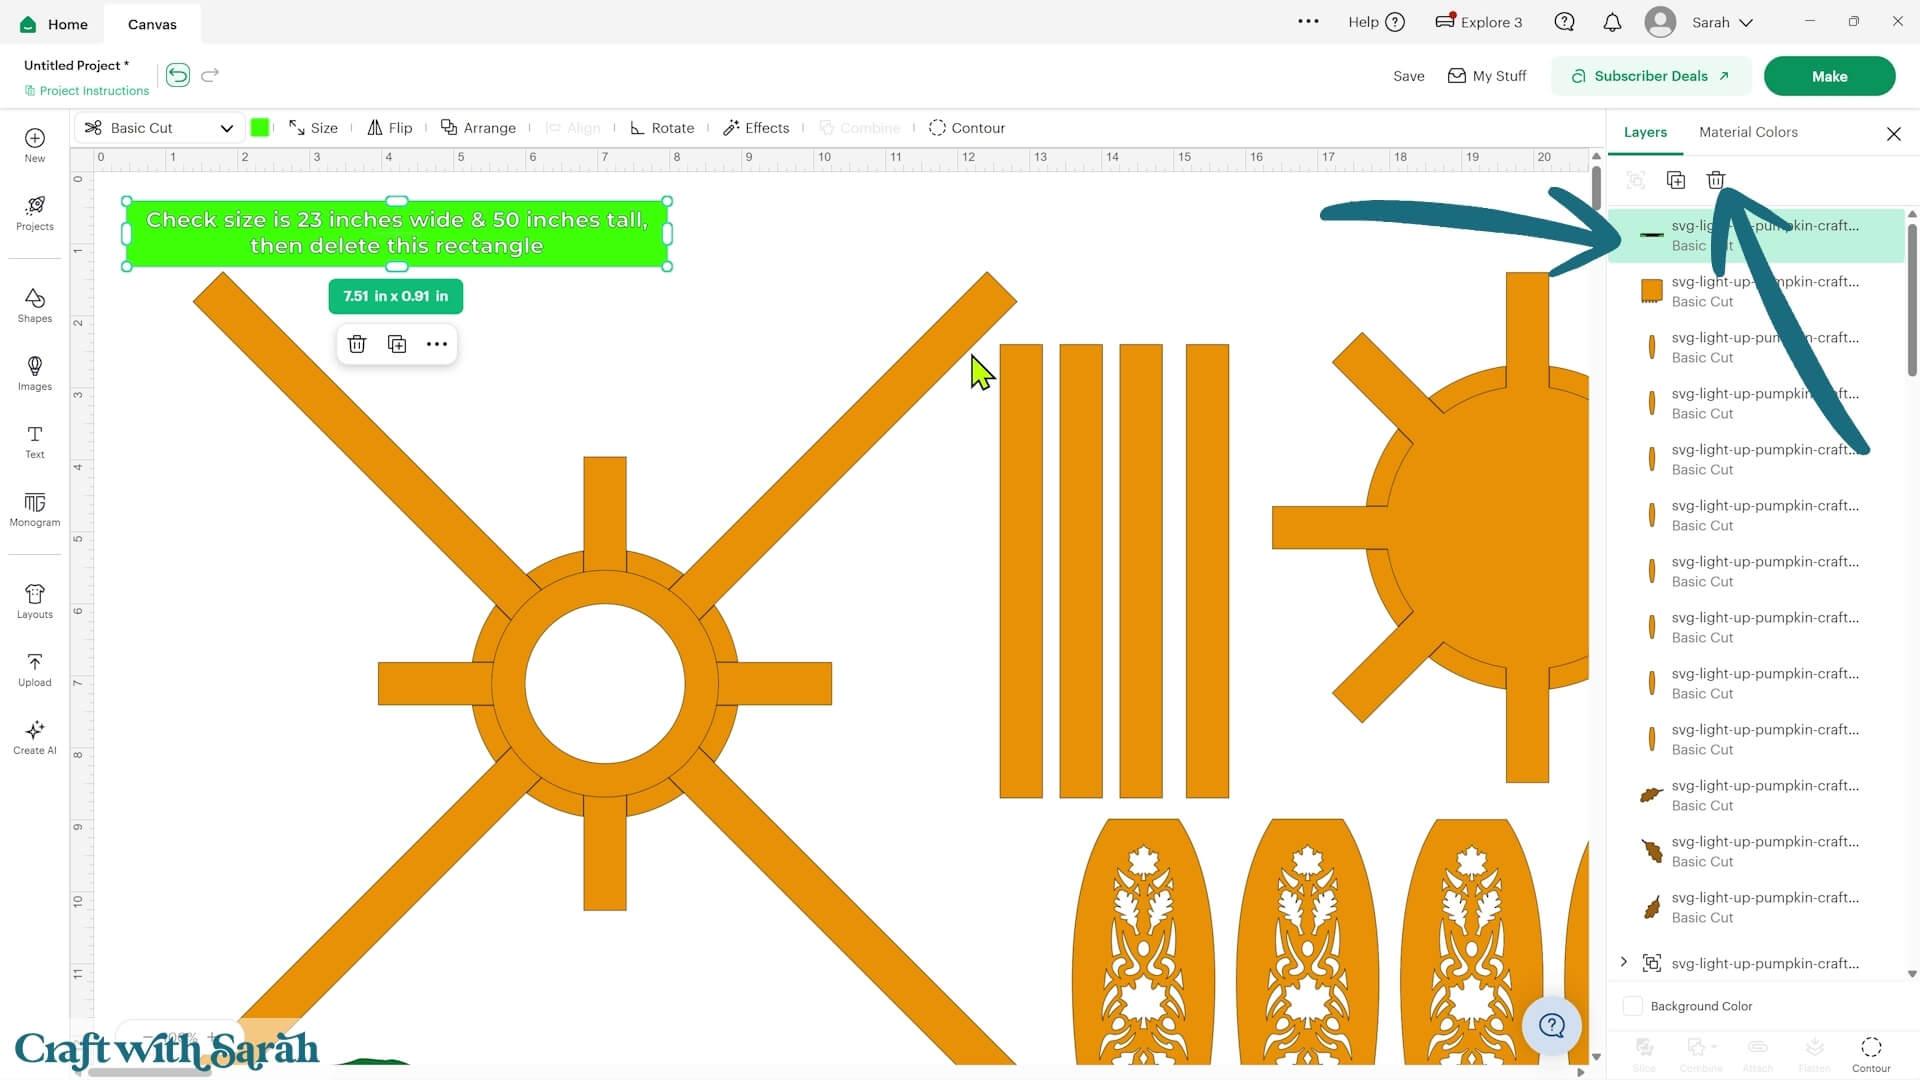Click the green Make button
Image resolution: width=1920 pixels, height=1080 pixels.
[1829, 76]
